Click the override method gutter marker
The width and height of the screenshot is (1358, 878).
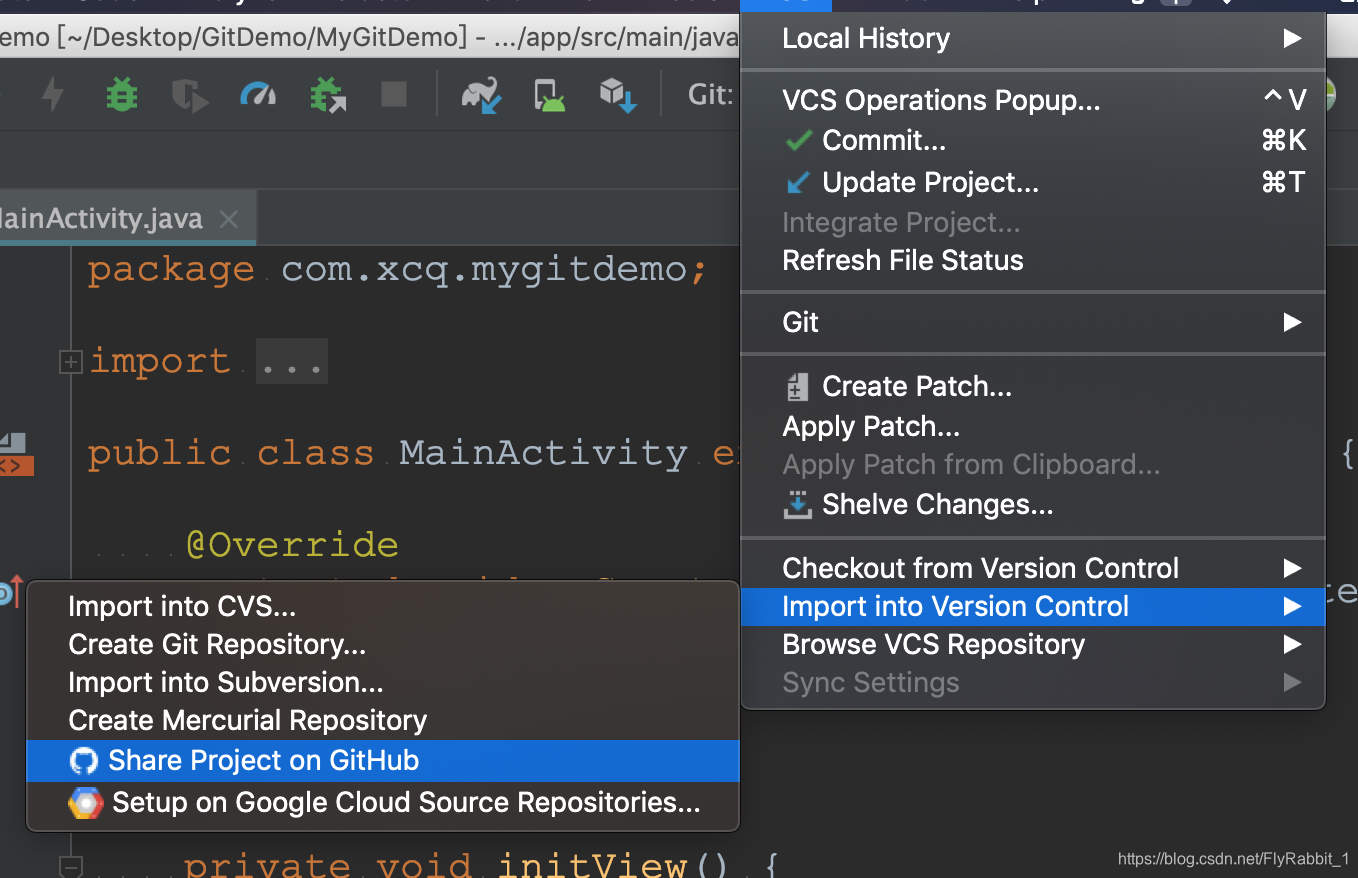pos(9,592)
